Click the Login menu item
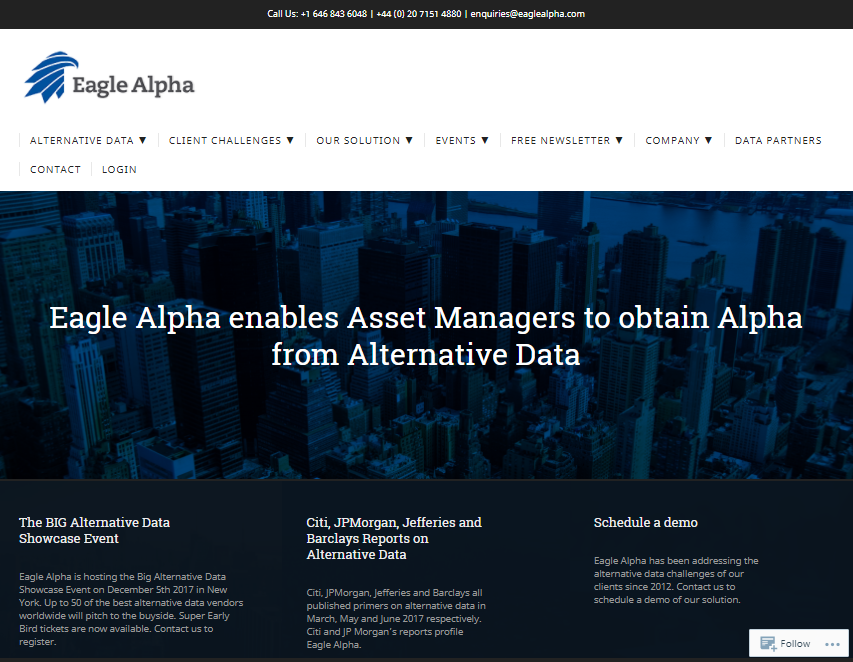 coord(119,169)
